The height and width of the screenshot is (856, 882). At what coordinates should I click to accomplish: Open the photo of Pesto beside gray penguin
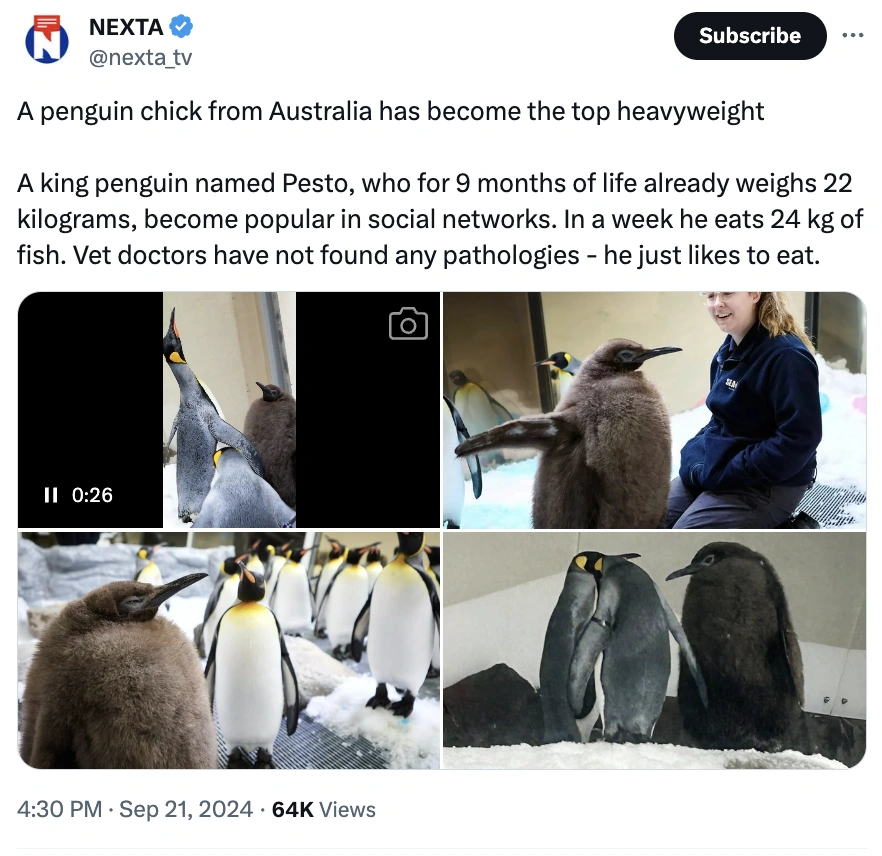click(654, 651)
